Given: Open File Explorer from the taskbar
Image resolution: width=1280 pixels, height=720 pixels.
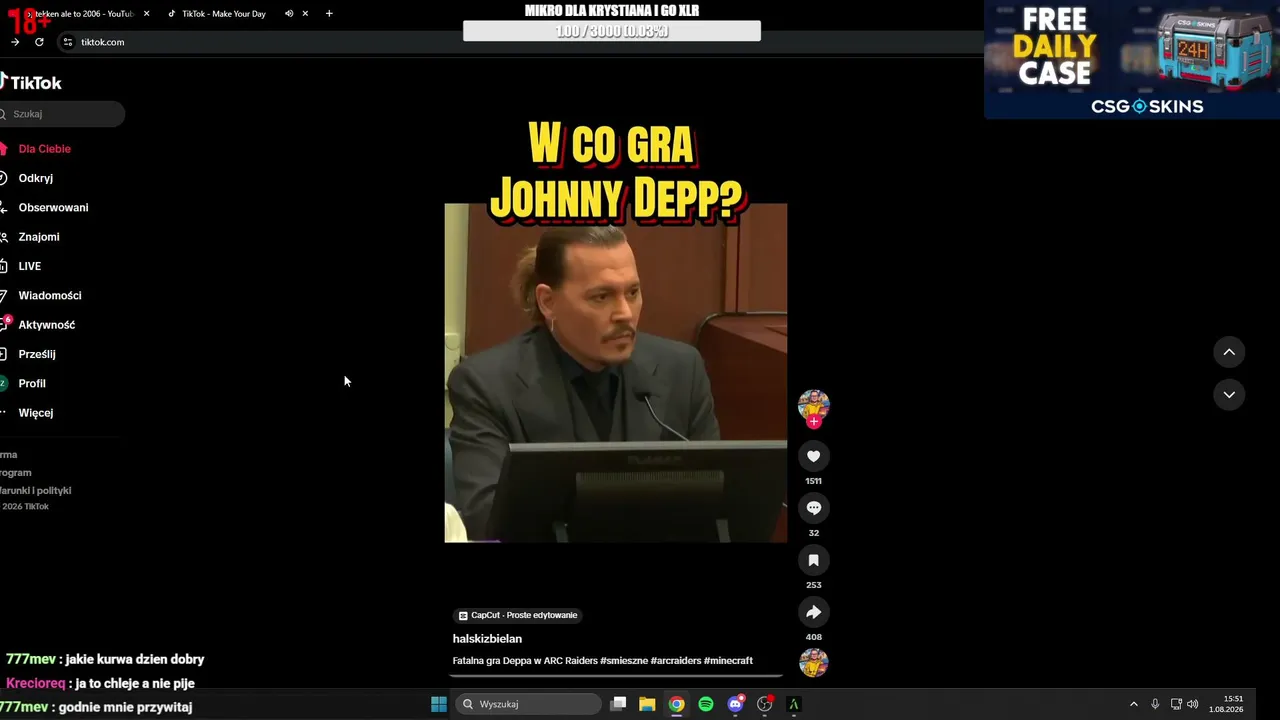Looking at the screenshot, I should (x=647, y=704).
